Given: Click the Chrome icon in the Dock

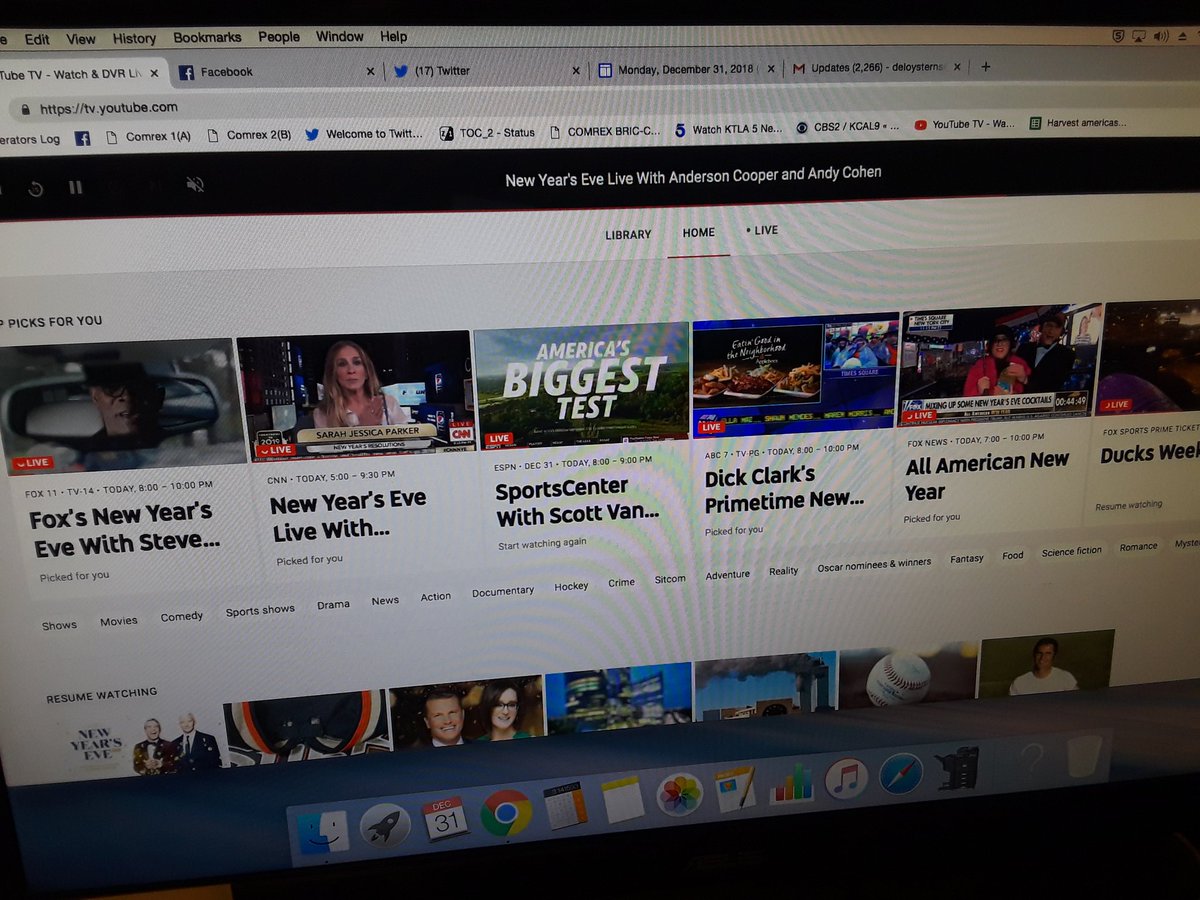Looking at the screenshot, I should click(506, 812).
